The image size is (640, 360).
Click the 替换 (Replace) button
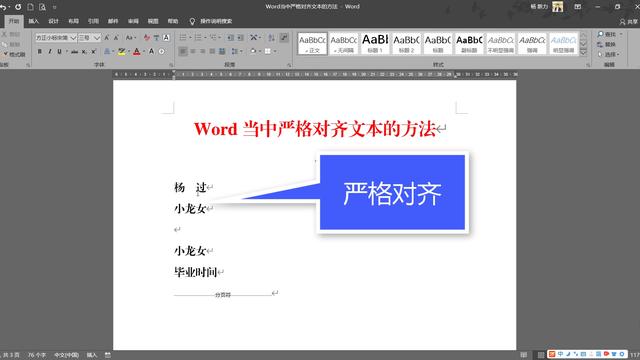(607, 44)
